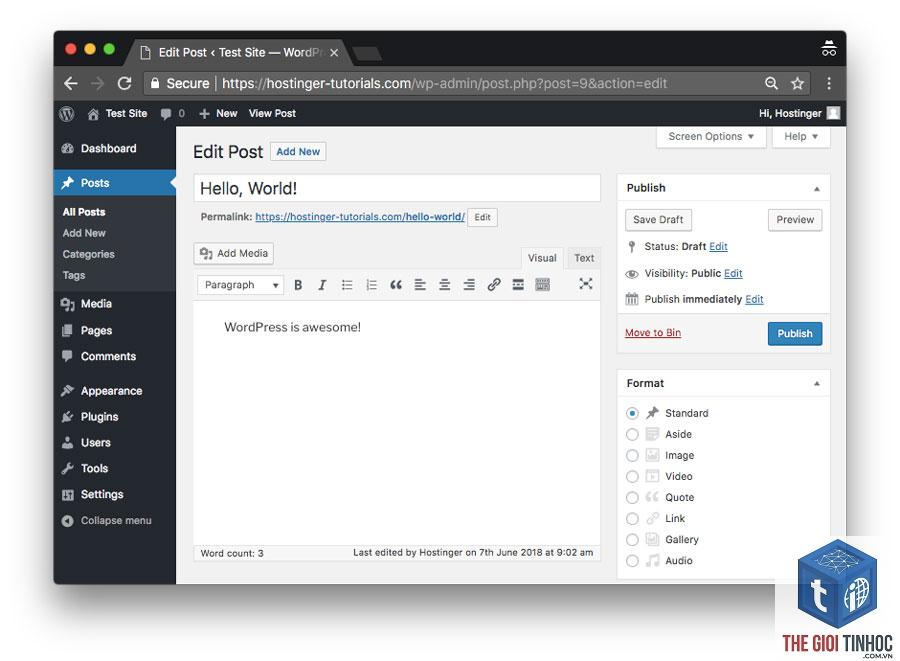This screenshot has height=661, width=900.
Task: Click the browser back arrow
Action: tap(71, 84)
